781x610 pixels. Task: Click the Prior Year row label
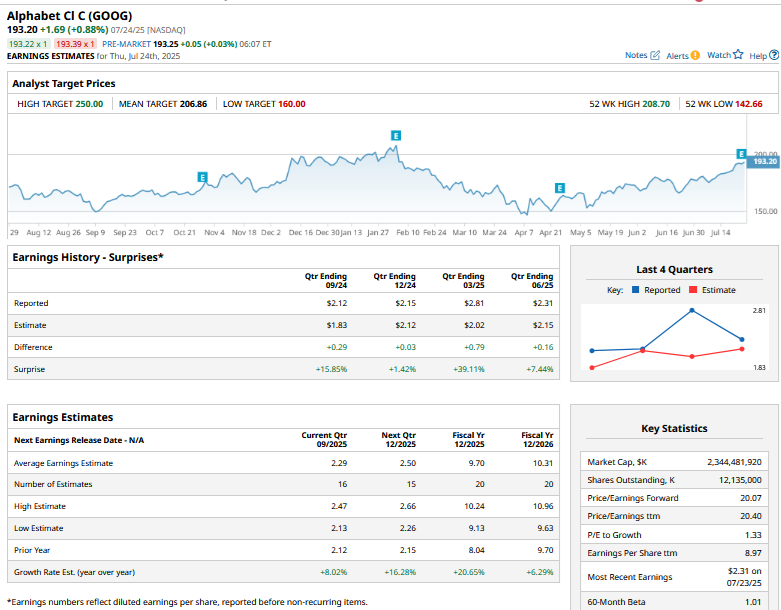pos(32,550)
